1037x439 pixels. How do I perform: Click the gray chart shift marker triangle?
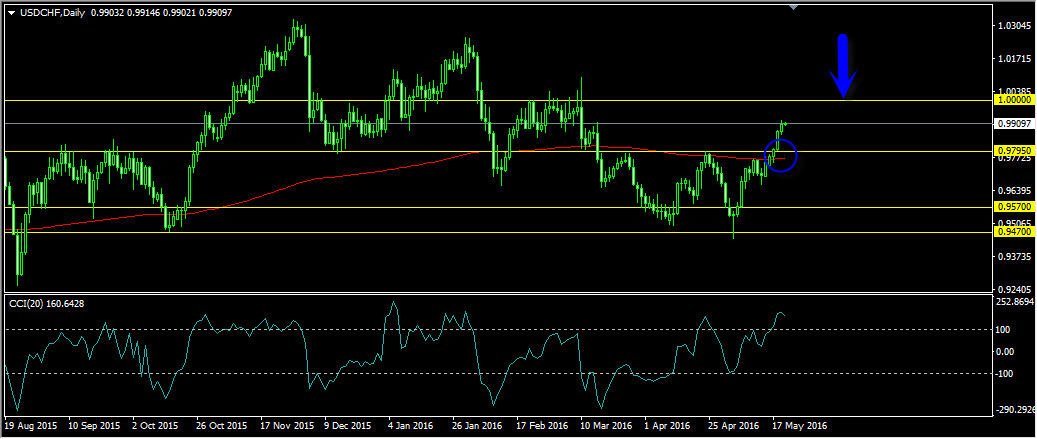[794, 7]
